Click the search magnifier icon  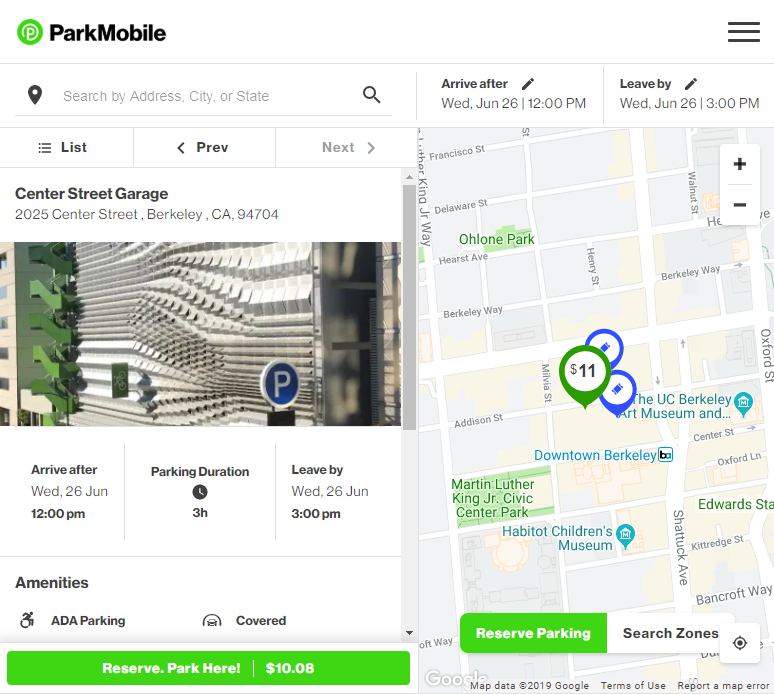click(371, 95)
